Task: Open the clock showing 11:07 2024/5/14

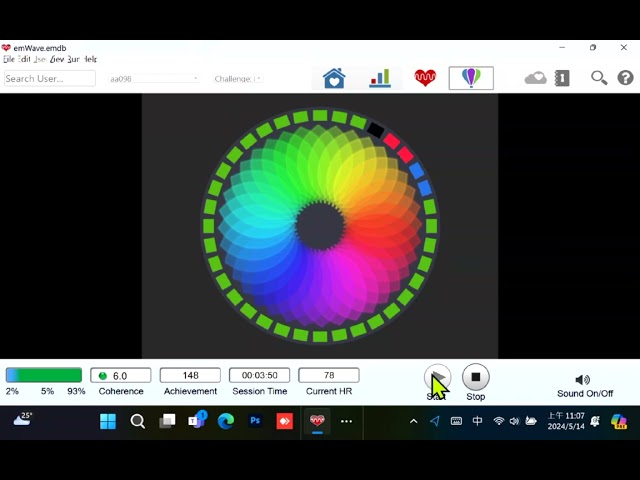Action: 566,421
